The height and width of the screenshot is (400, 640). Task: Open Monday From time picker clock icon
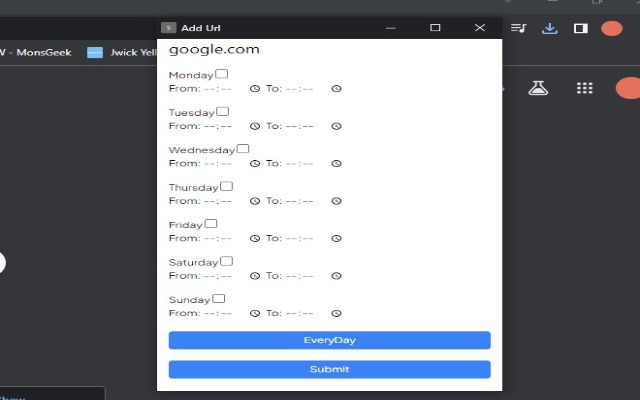click(x=255, y=89)
